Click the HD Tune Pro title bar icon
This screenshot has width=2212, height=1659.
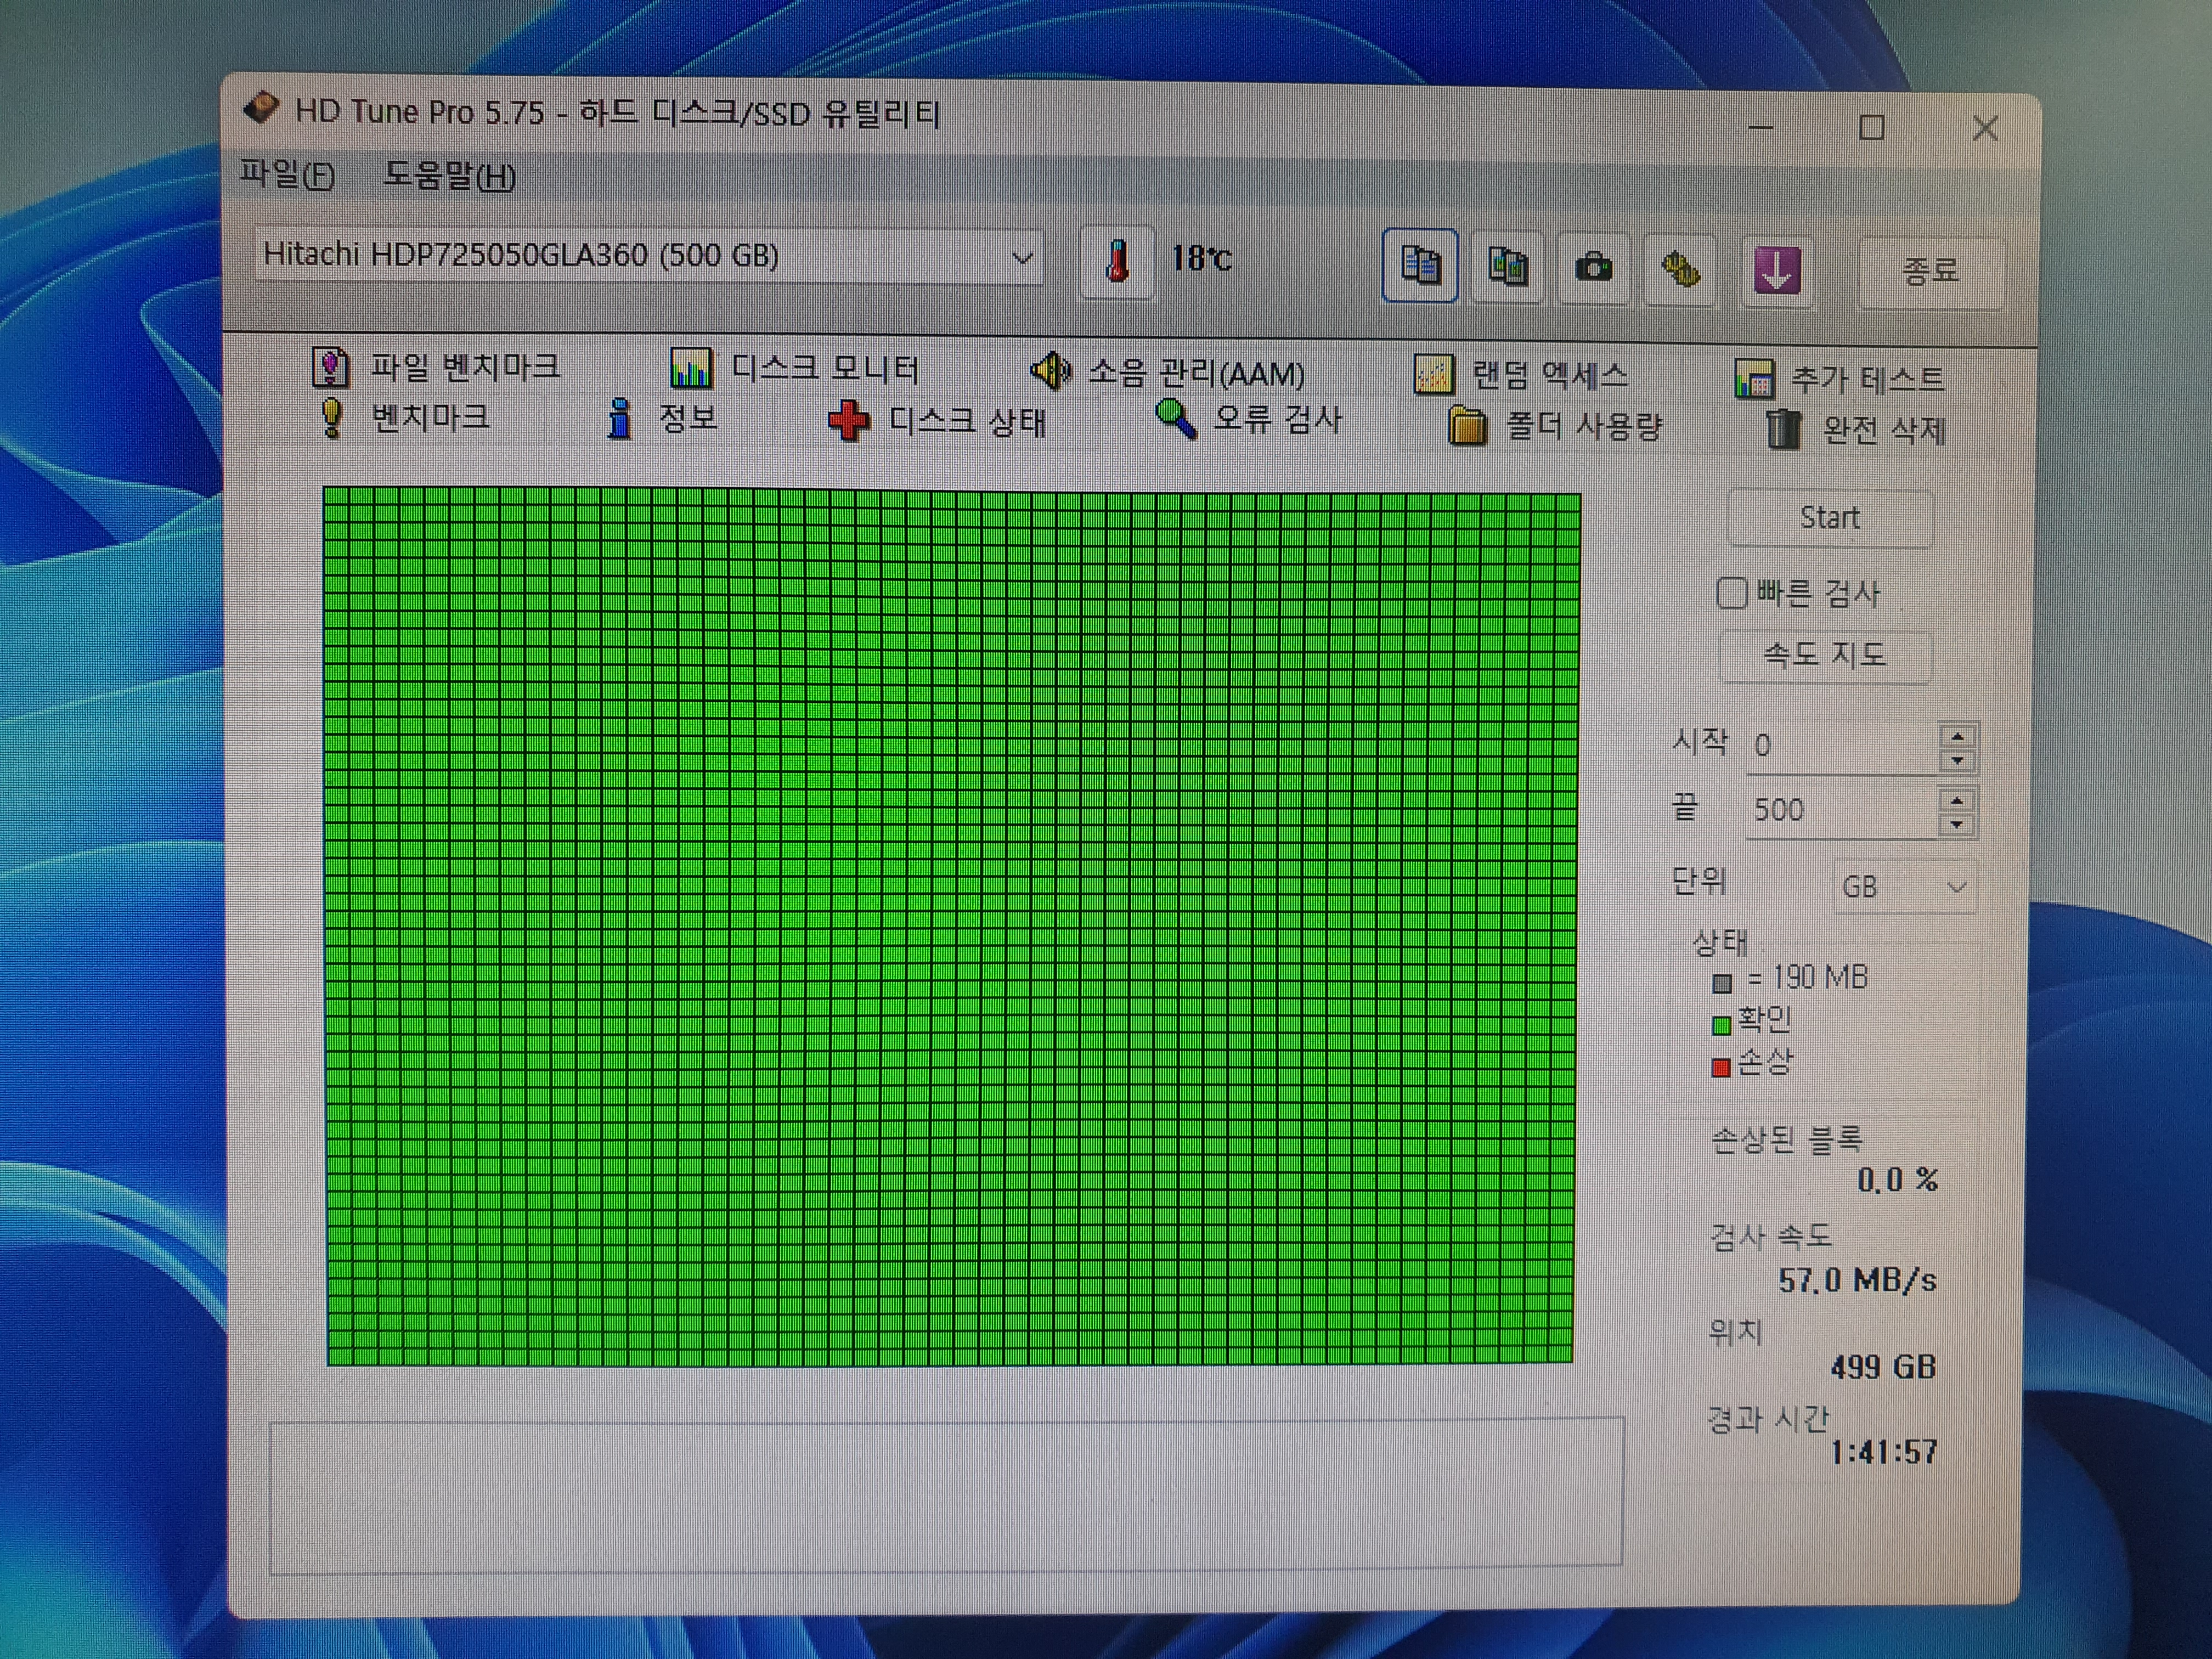pos(262,107)
